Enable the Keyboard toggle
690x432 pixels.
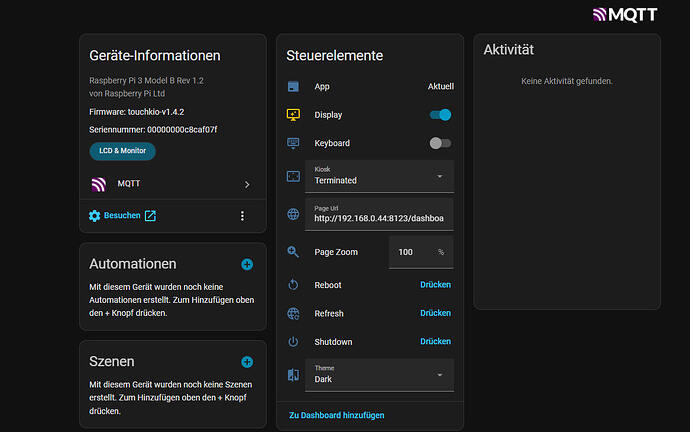(x=440, y=143)
